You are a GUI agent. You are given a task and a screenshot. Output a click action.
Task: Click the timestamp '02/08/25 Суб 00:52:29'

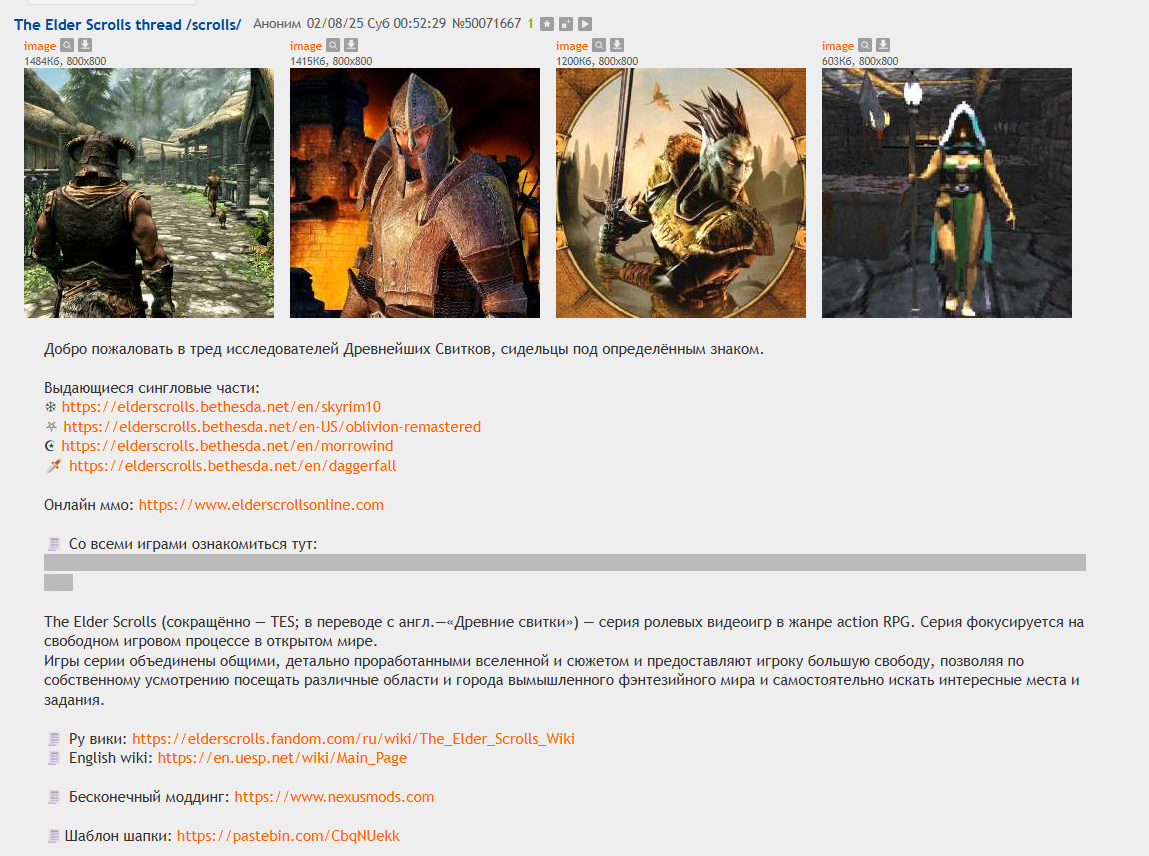click(x=376, y=23)
